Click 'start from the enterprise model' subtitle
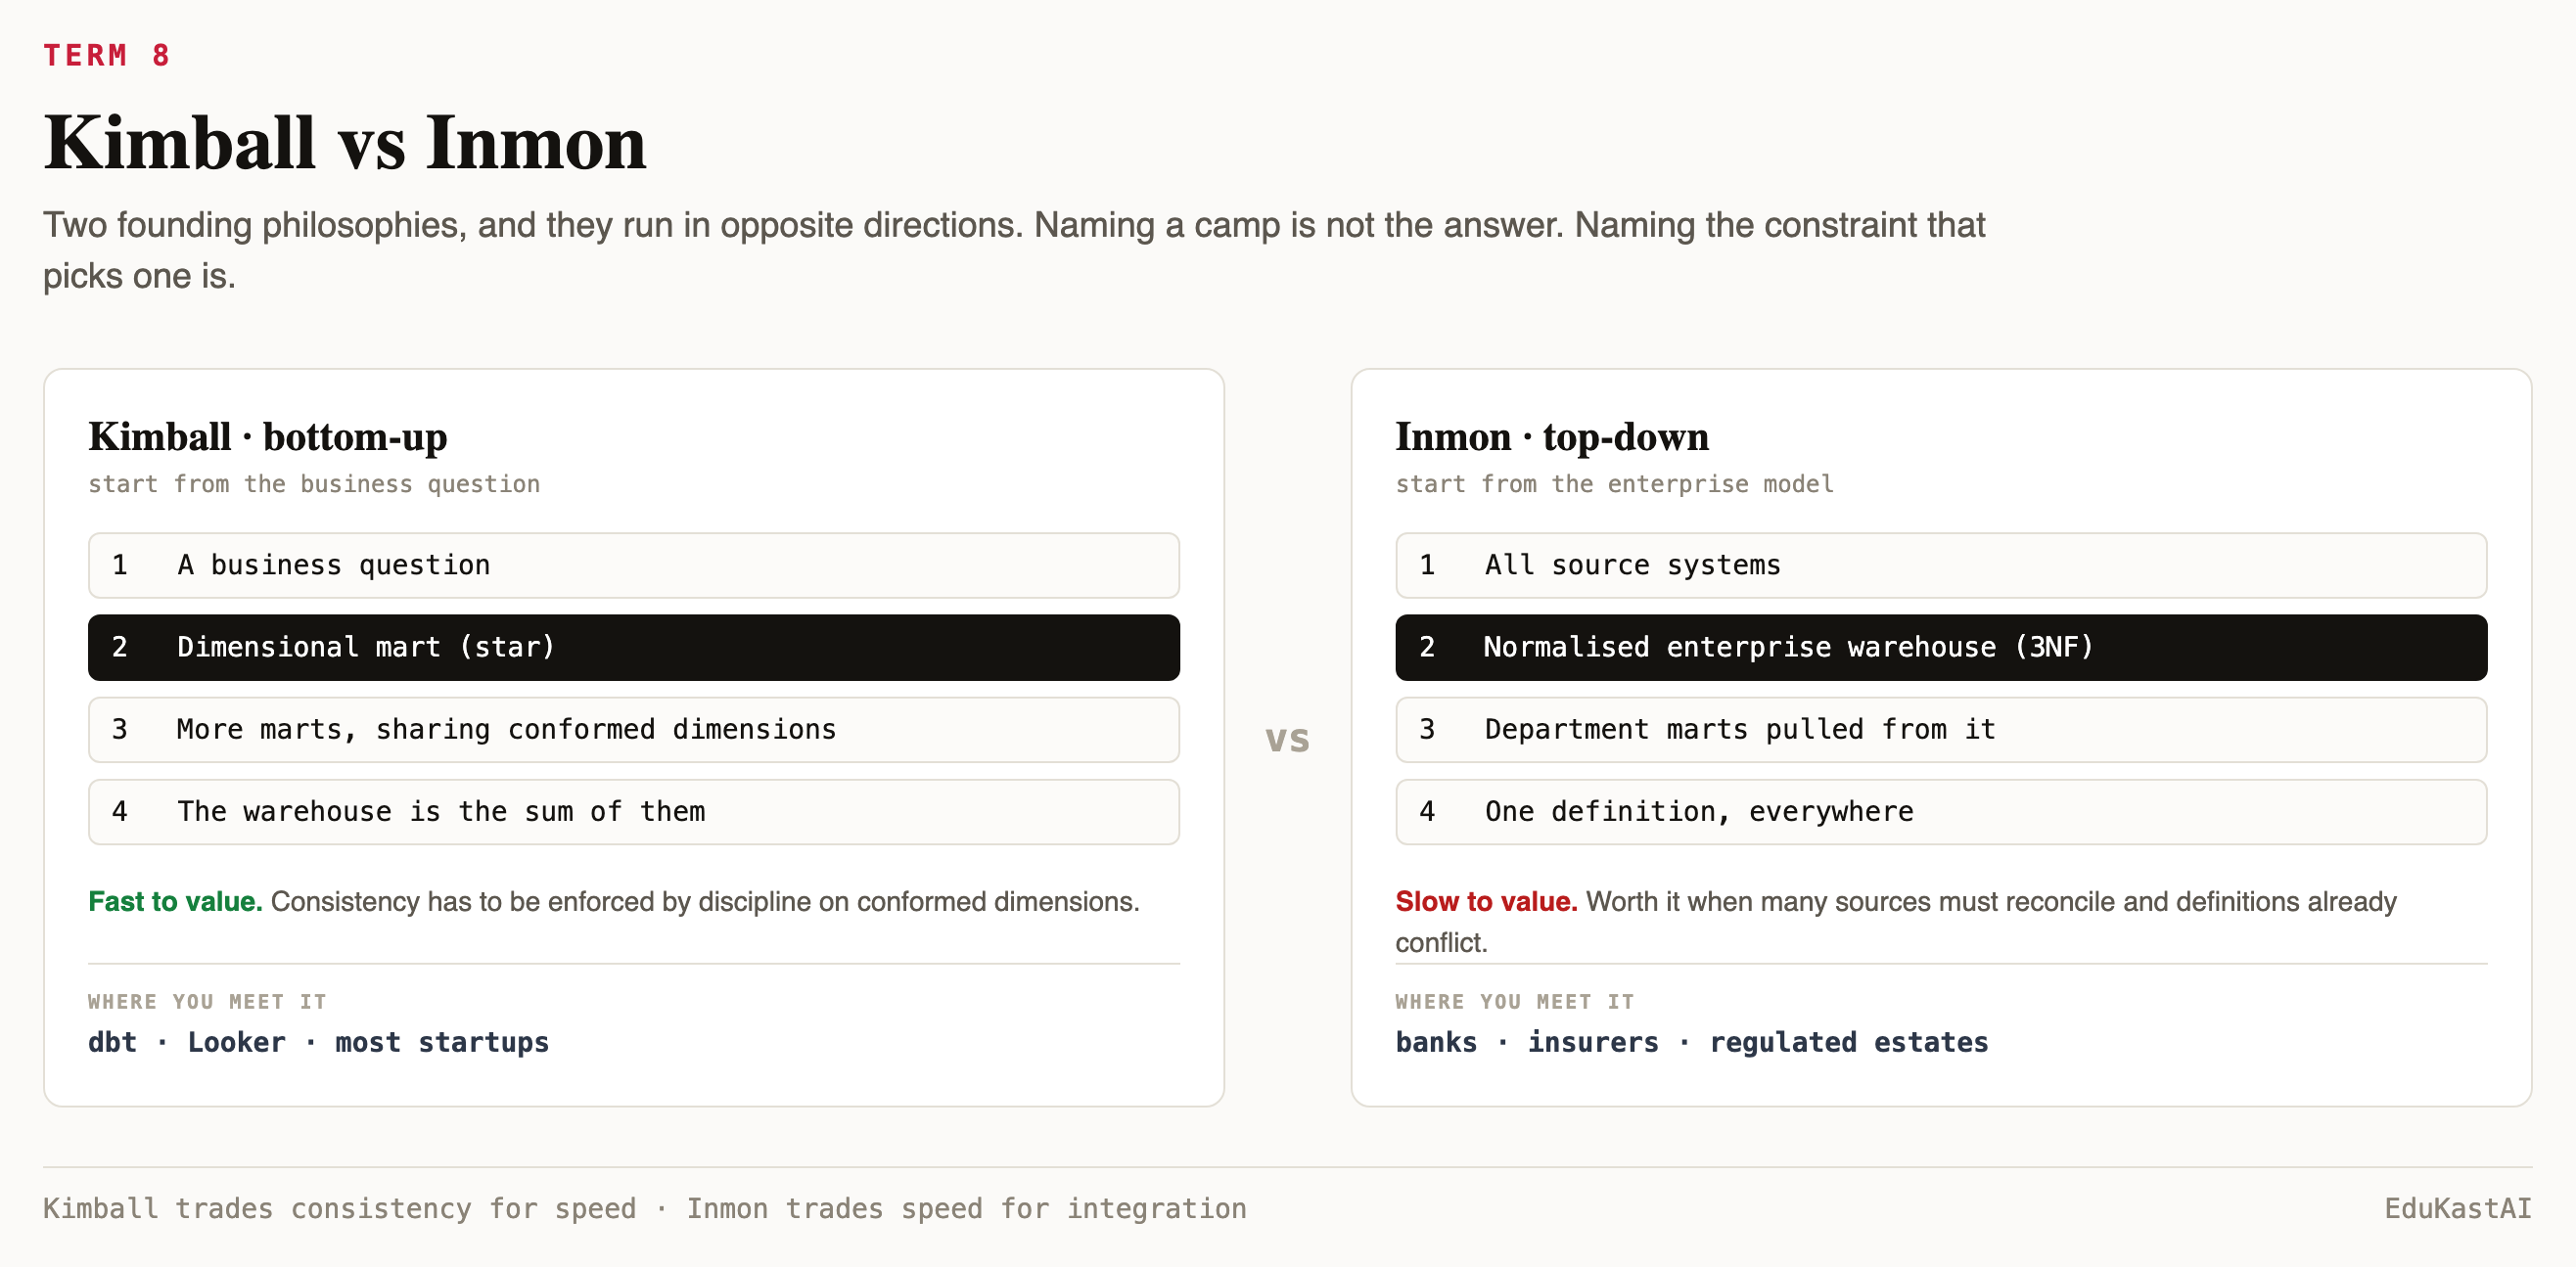Viewport: 2576px width, 1267px height. tap(1615, 484)
